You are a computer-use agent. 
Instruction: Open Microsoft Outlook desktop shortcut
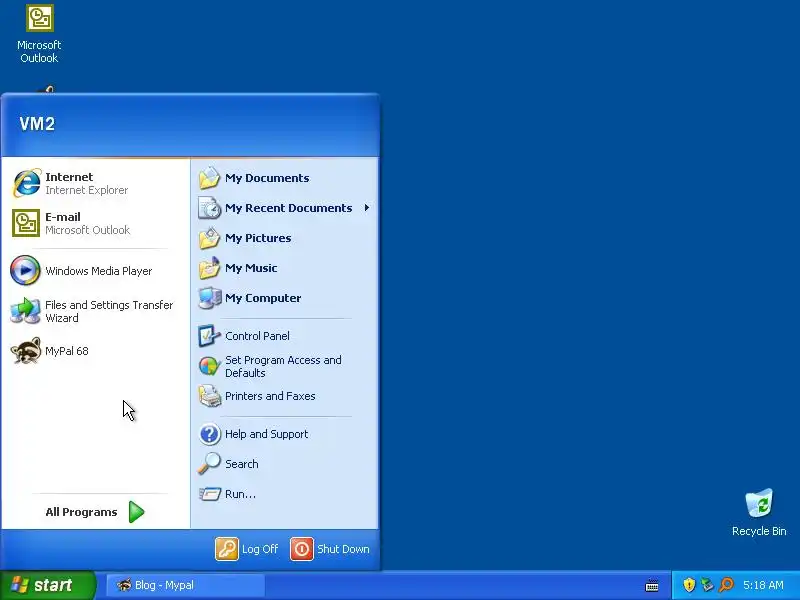click(39, 35)
